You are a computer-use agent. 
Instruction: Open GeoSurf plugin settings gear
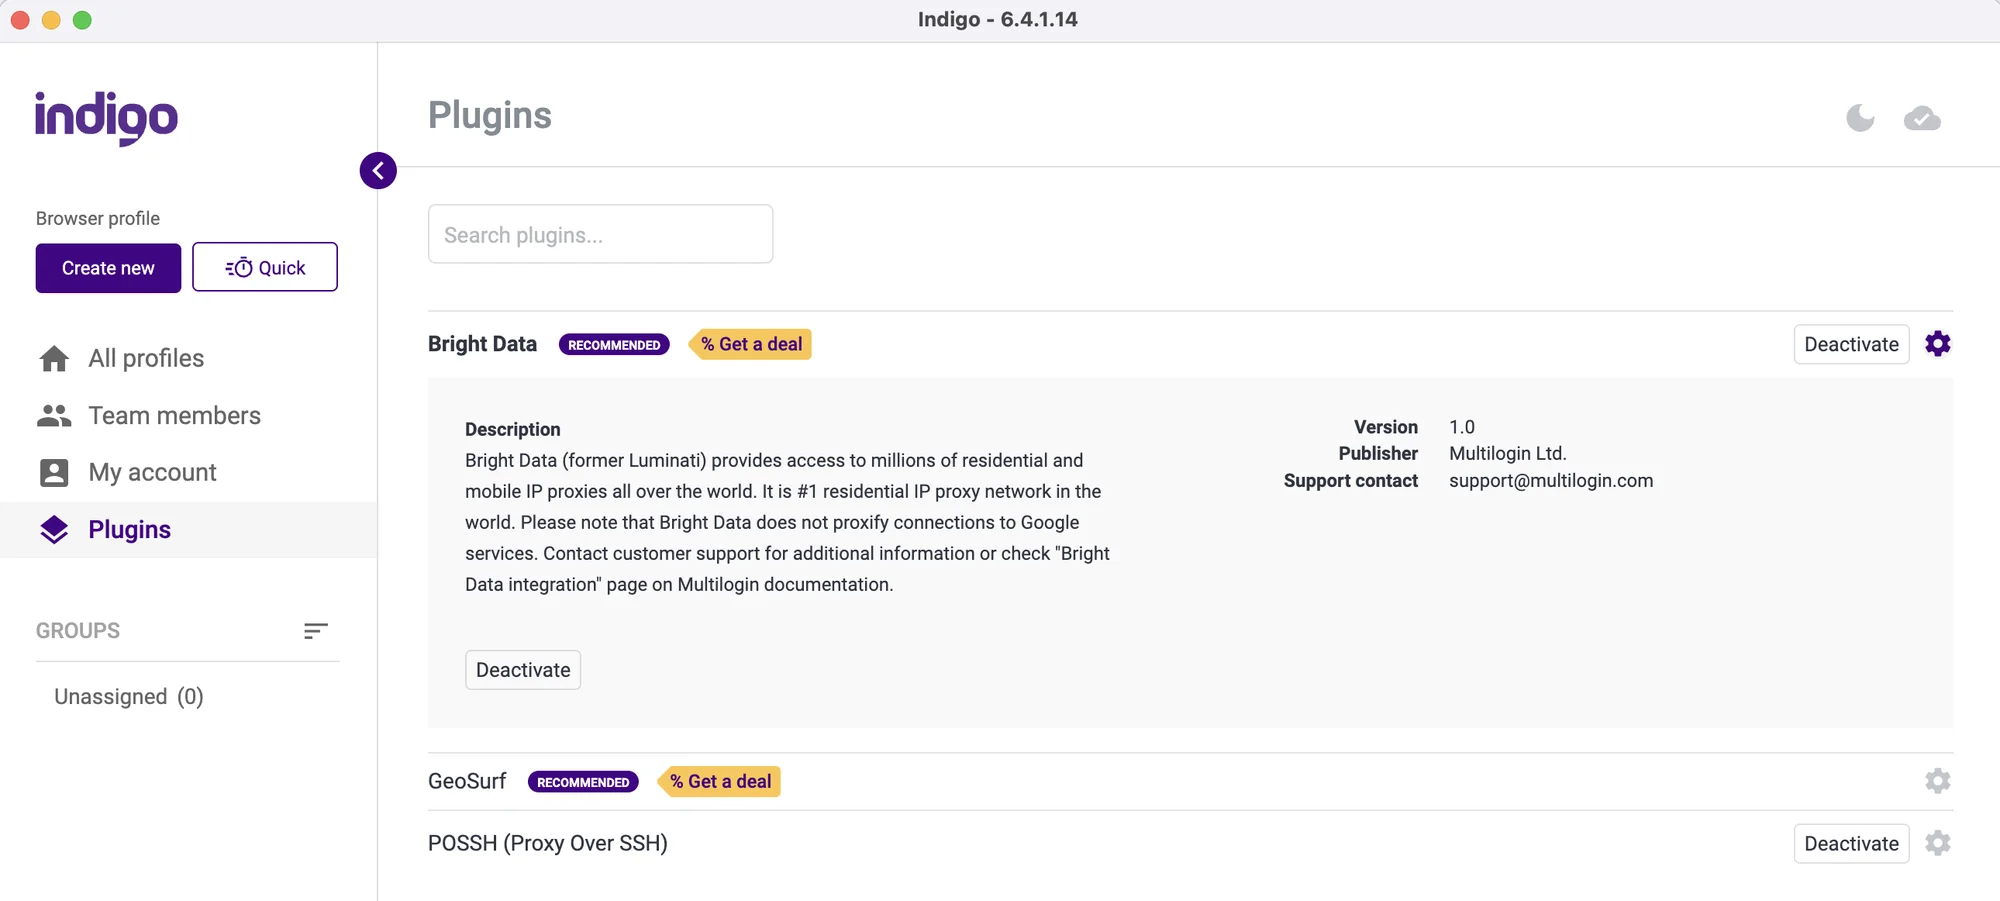pyautogui.click(x=1938, y=781)
